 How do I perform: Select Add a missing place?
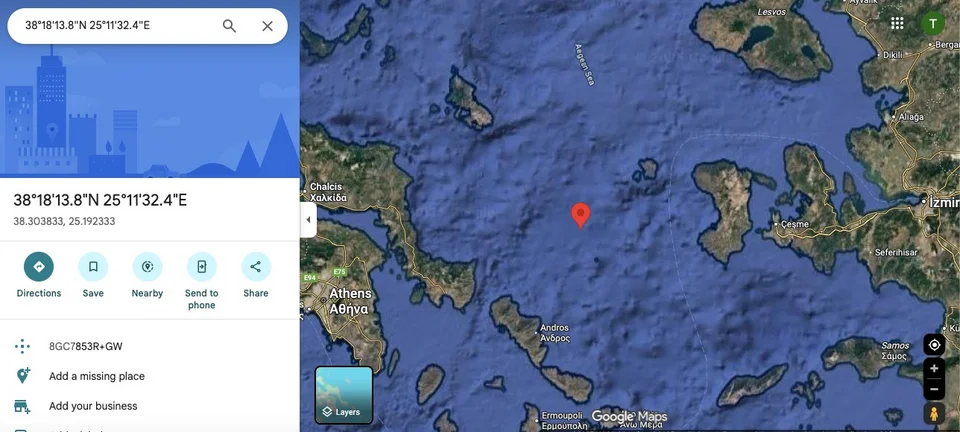tap(97, 376)
